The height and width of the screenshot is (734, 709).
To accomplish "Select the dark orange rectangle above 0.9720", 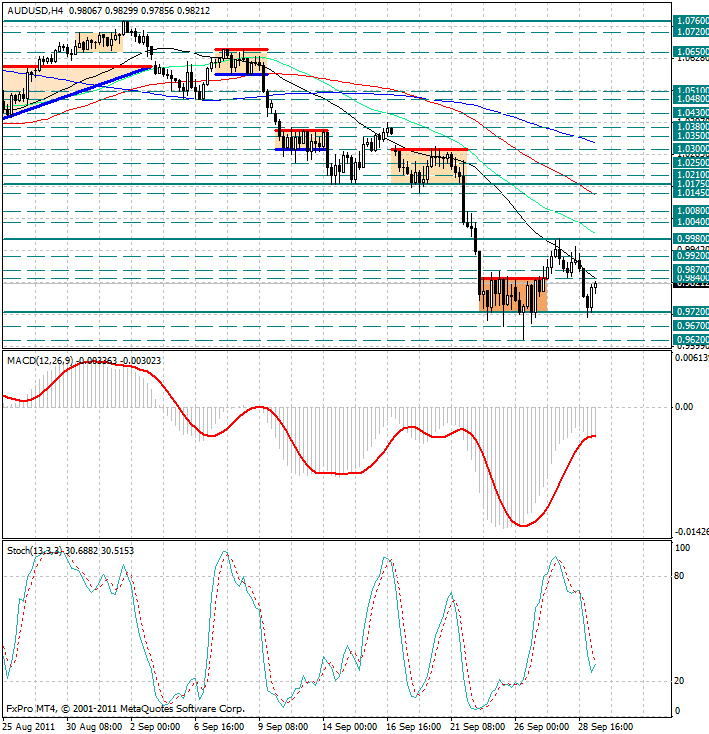I will pyautogui.click(x=513, y=295).
